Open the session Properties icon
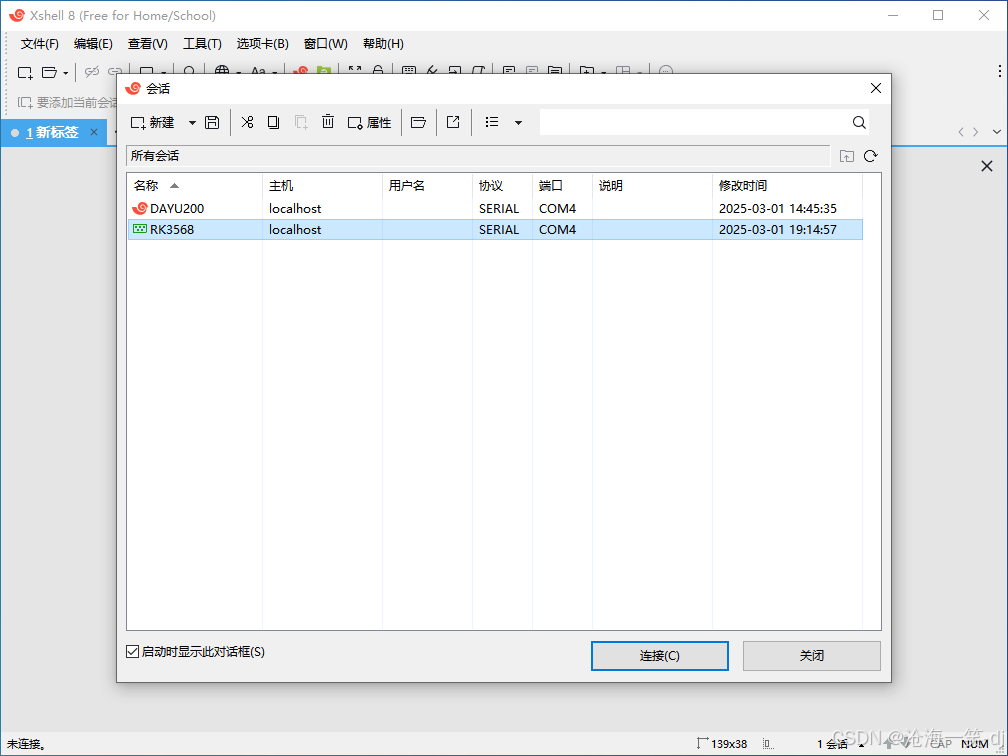1008x756 pixels. coord(370,122)
